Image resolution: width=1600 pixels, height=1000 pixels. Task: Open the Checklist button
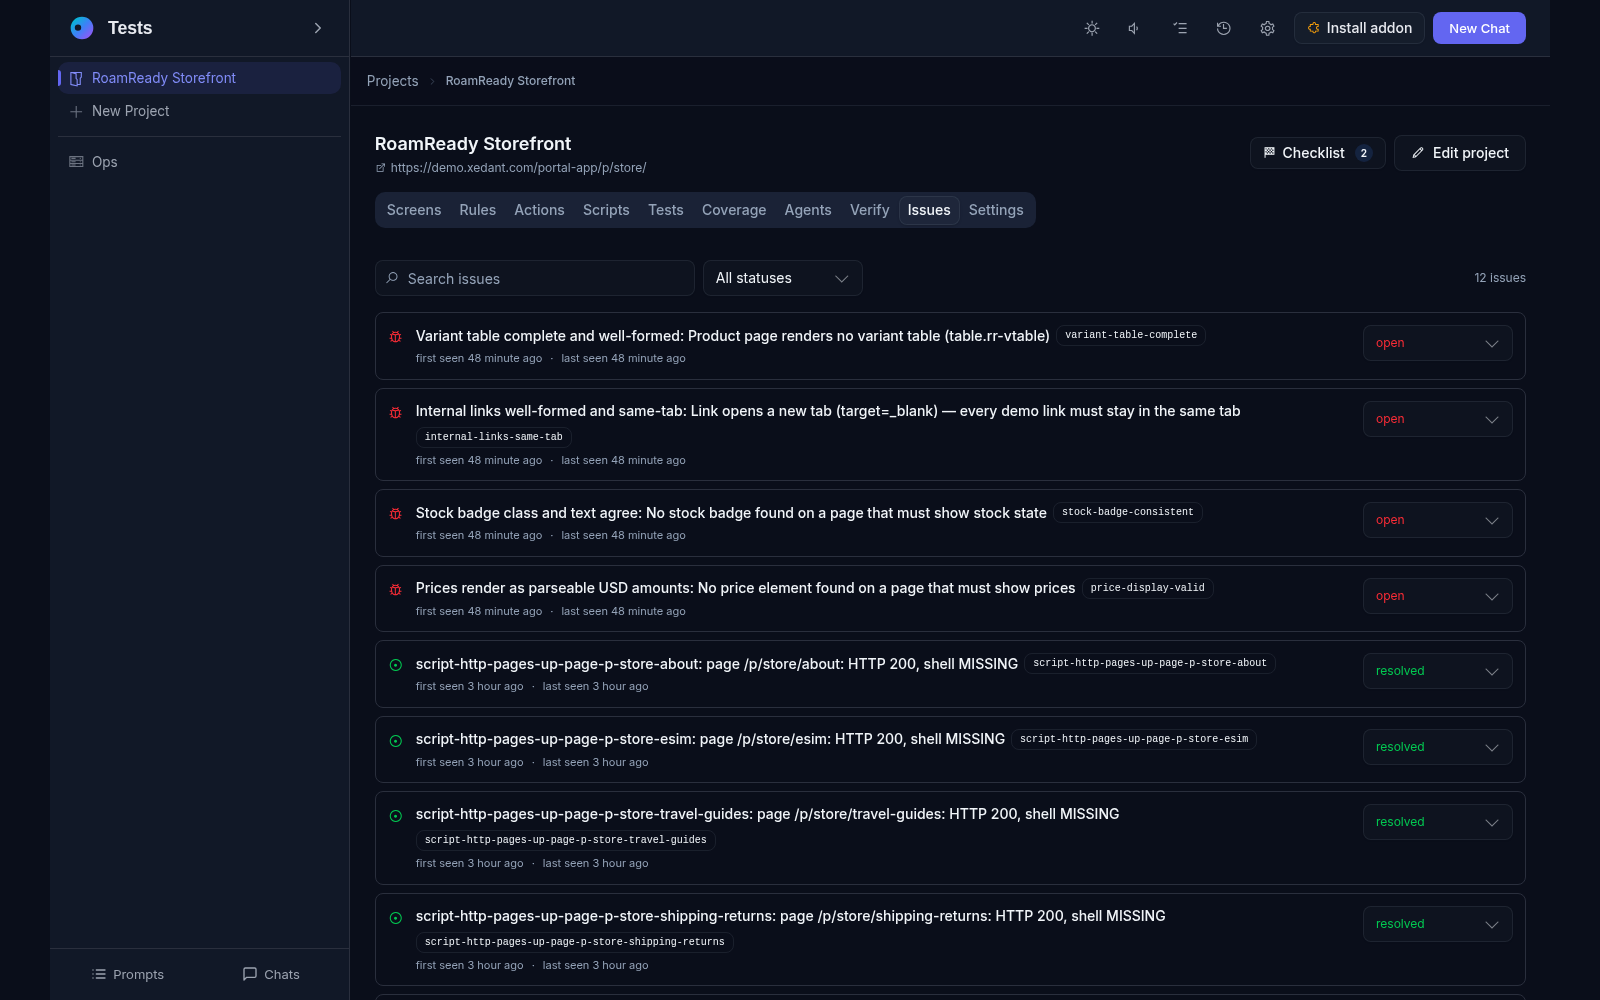point(1317,153)
